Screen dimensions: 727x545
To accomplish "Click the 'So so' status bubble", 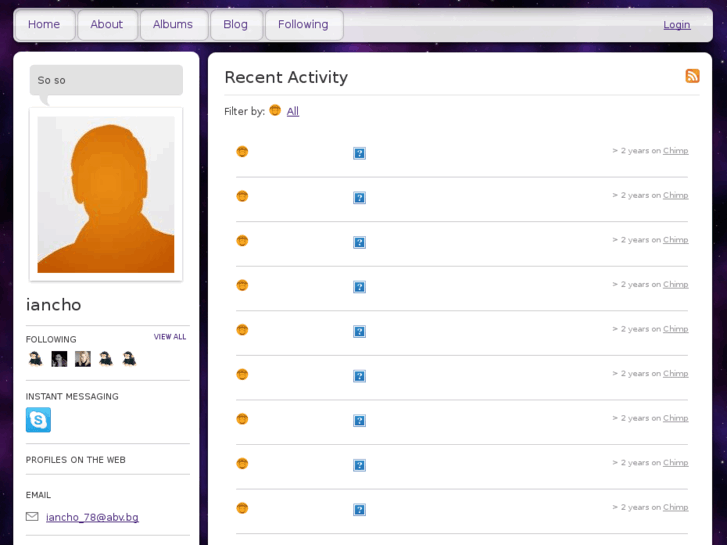I will pyautogui.click(x=106, y=80).
